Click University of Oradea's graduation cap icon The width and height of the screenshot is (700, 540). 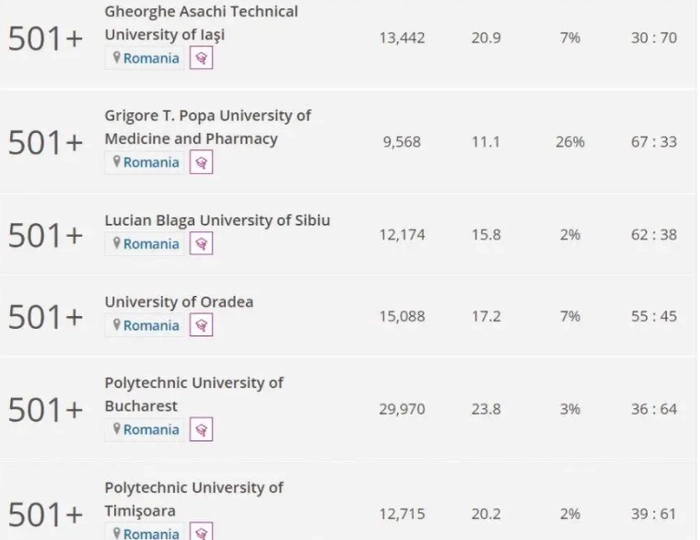click(x=201, y=325)
